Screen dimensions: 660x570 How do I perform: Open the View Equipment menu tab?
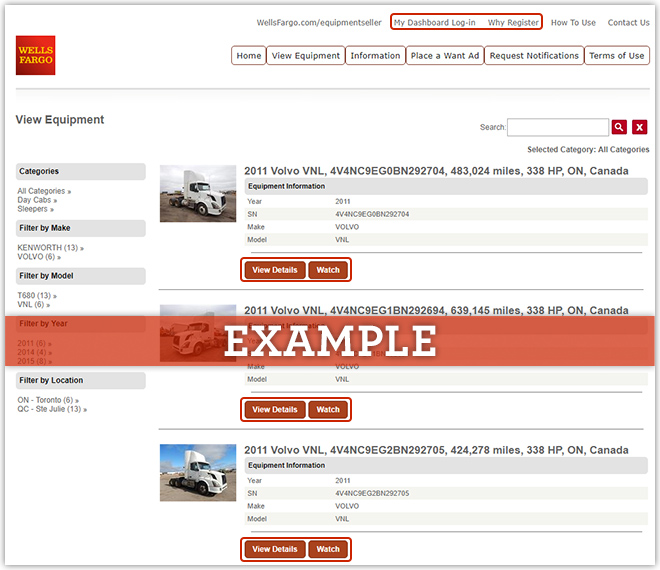306,56
